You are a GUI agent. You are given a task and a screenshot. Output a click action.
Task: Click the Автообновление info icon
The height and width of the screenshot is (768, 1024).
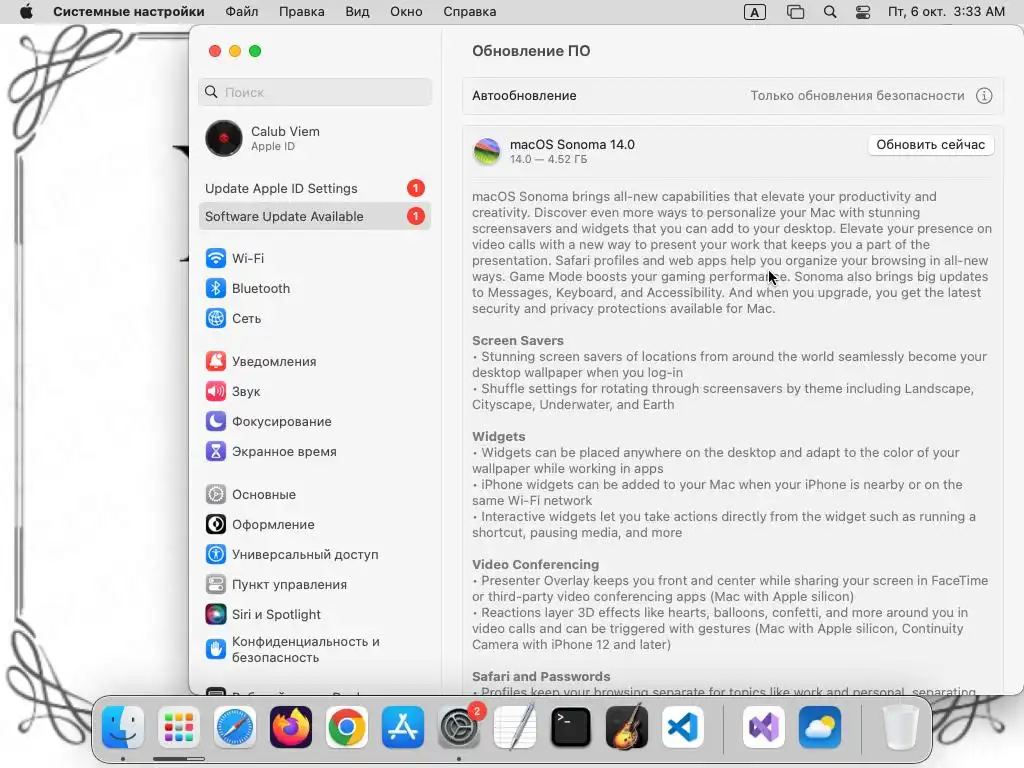984,95
